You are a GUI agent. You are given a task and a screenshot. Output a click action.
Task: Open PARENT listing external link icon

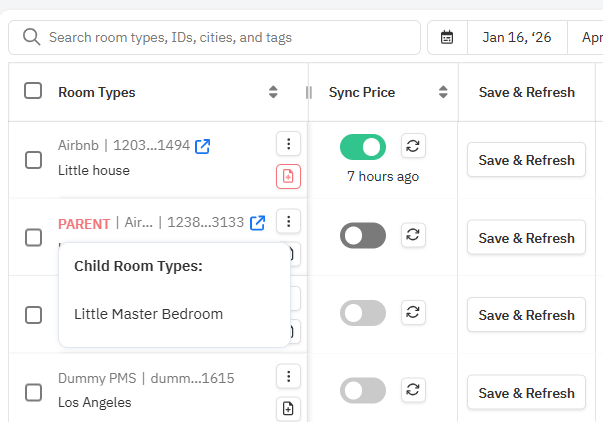pyautogui.click(x=258, y=223)
